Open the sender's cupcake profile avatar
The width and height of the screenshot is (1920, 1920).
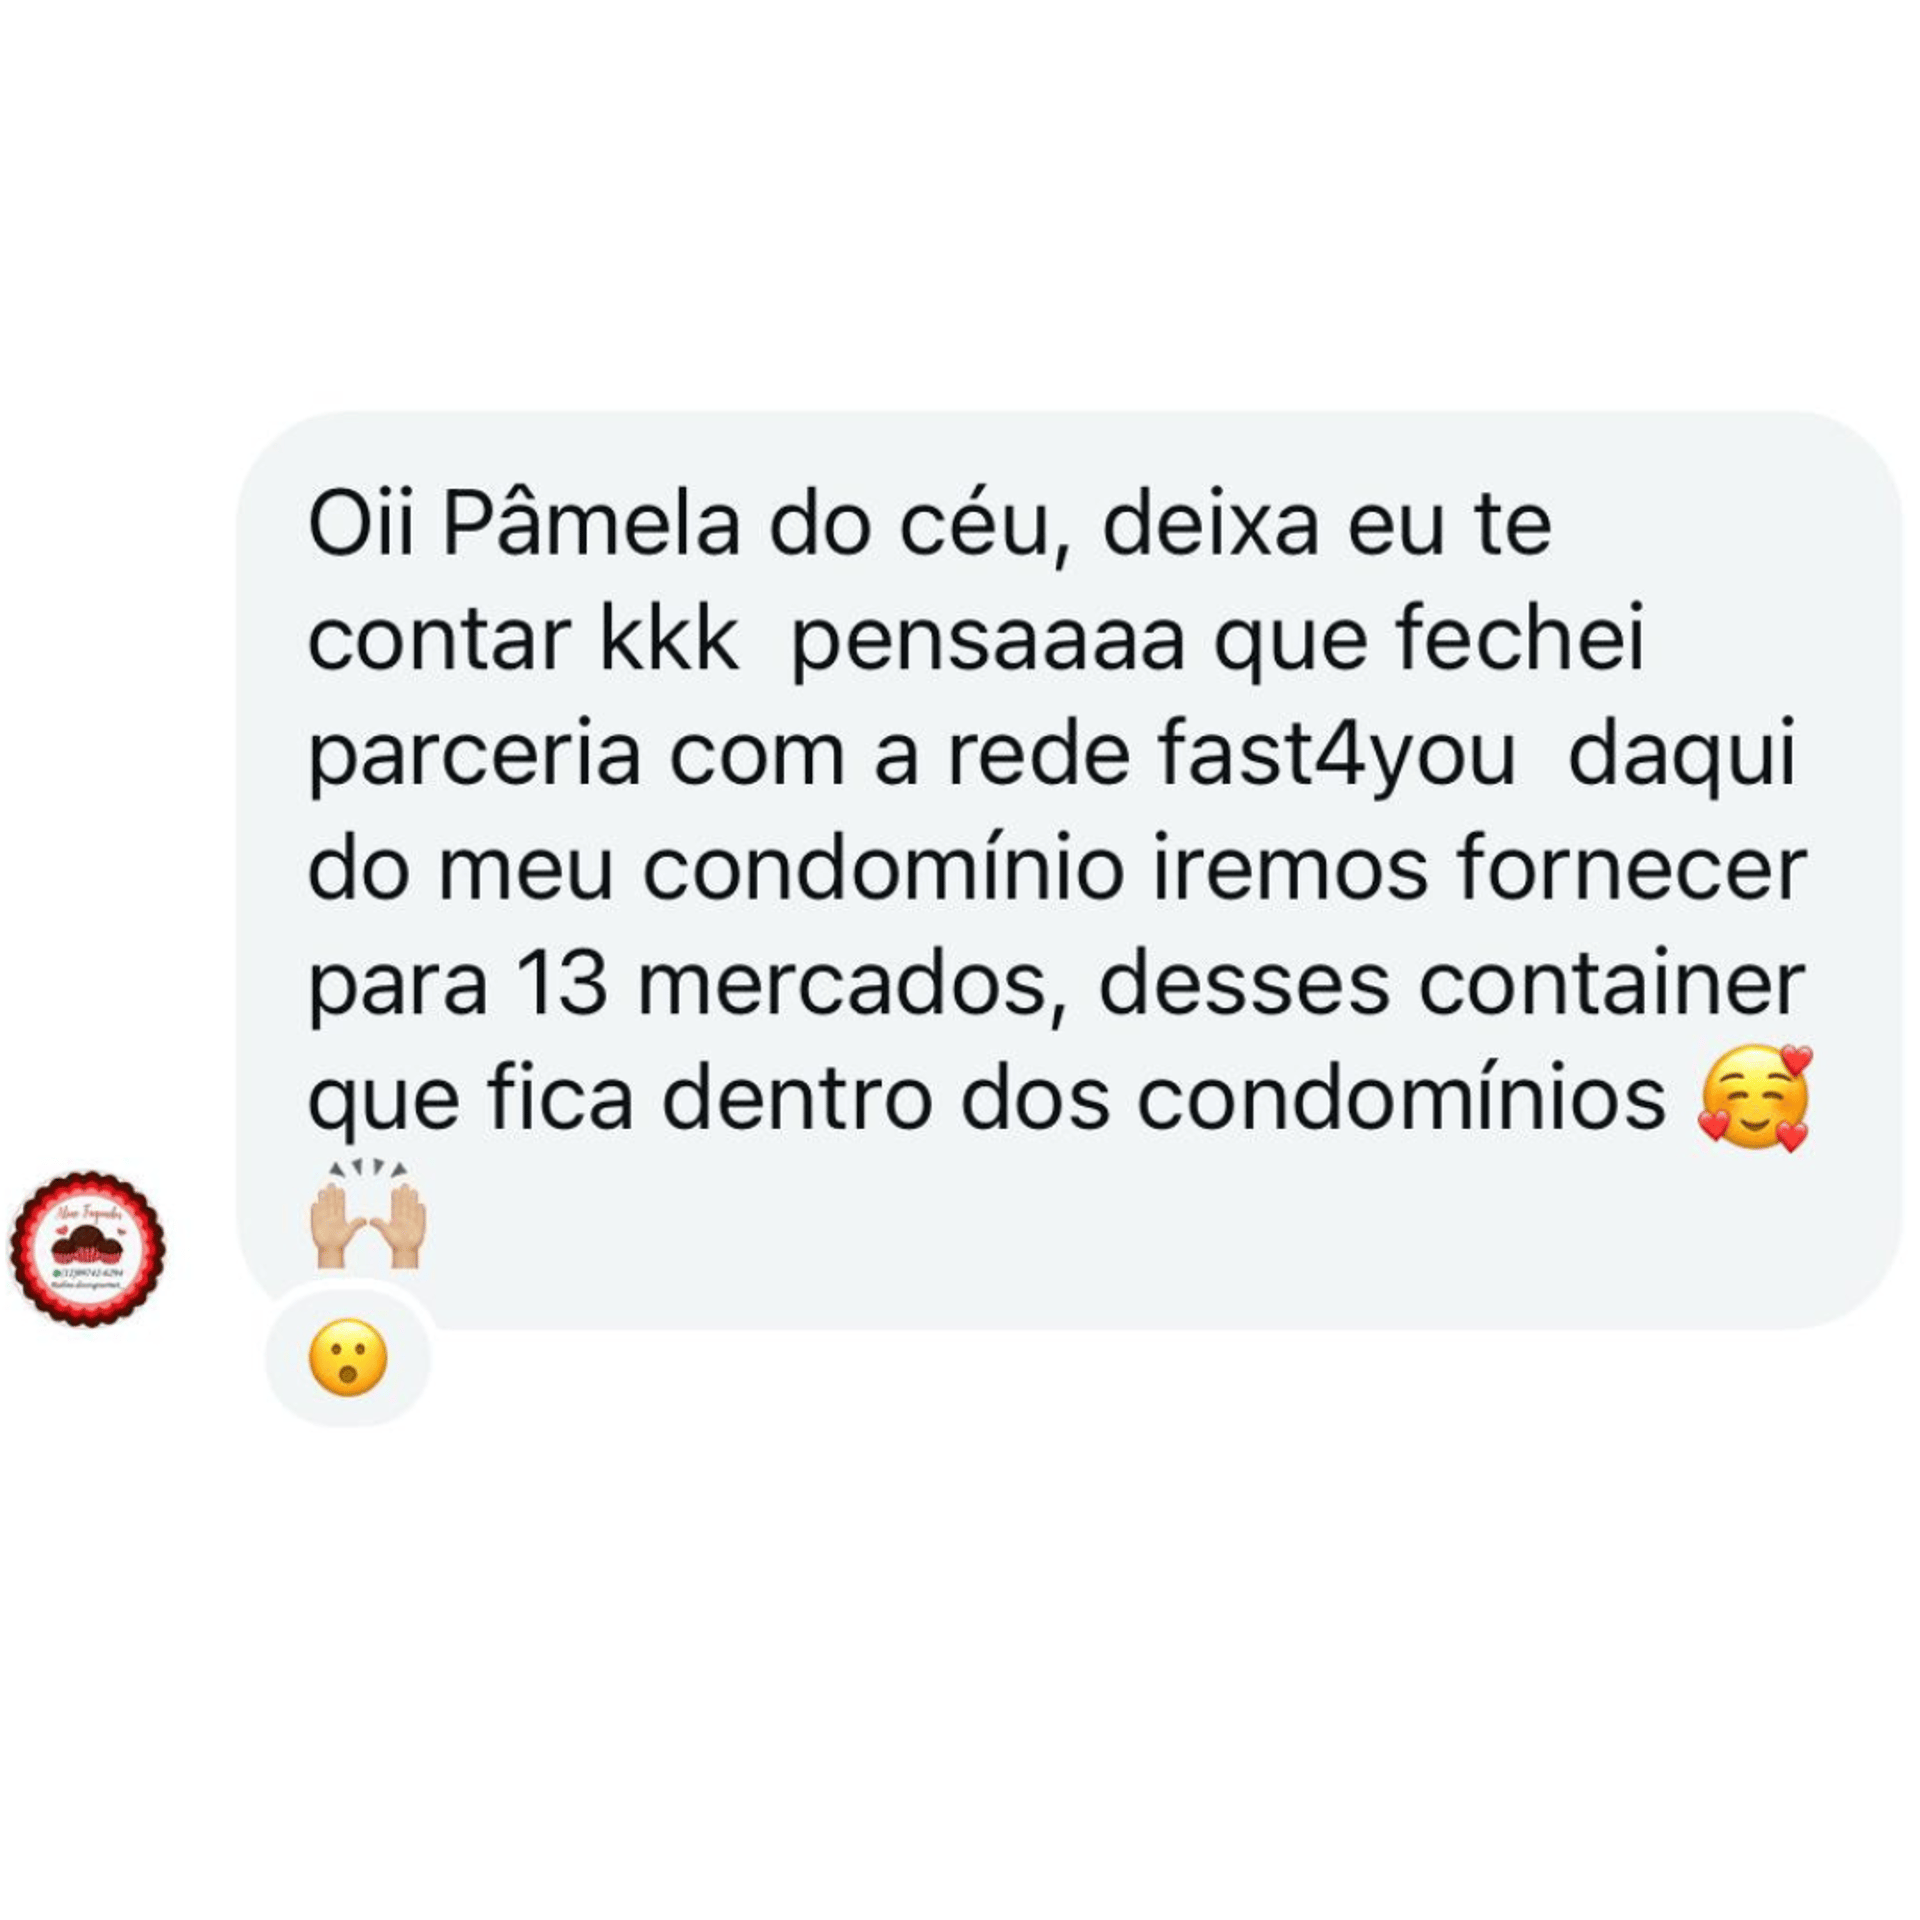click(x=88, y=1249)
